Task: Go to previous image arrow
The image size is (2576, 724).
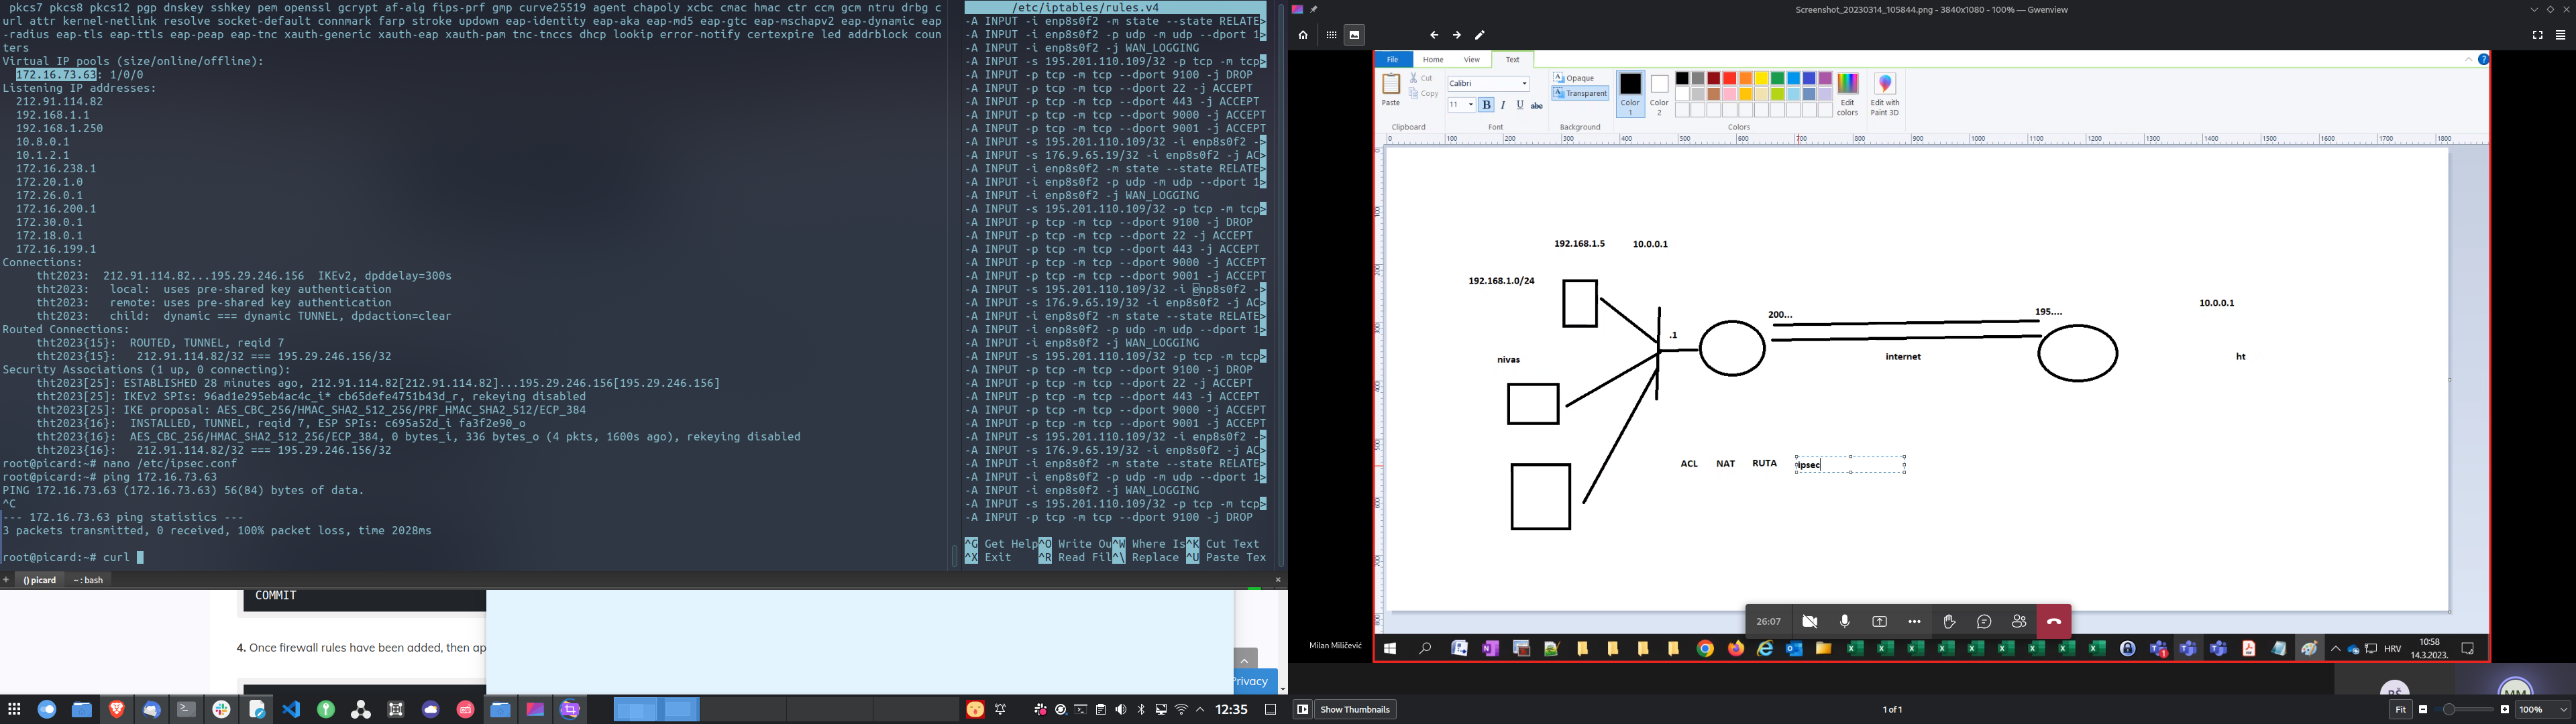Action: point(1434,35)
